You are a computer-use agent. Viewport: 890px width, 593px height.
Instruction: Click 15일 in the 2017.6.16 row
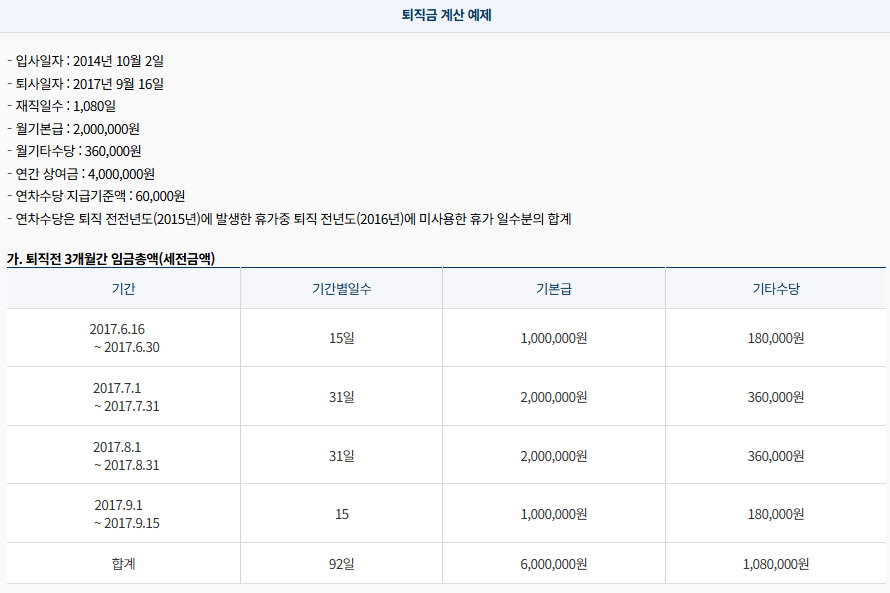coord(341,338)
